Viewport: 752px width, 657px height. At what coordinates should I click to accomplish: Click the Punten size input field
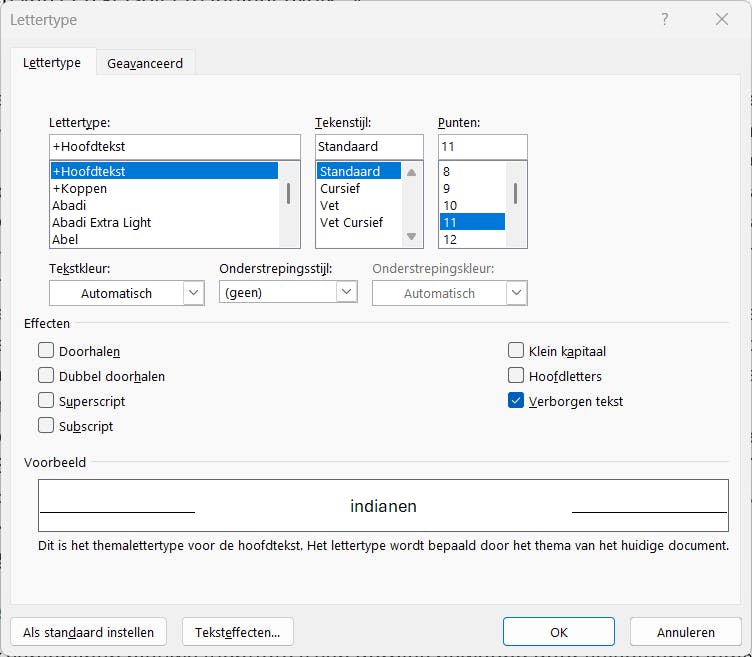point(481,146)
